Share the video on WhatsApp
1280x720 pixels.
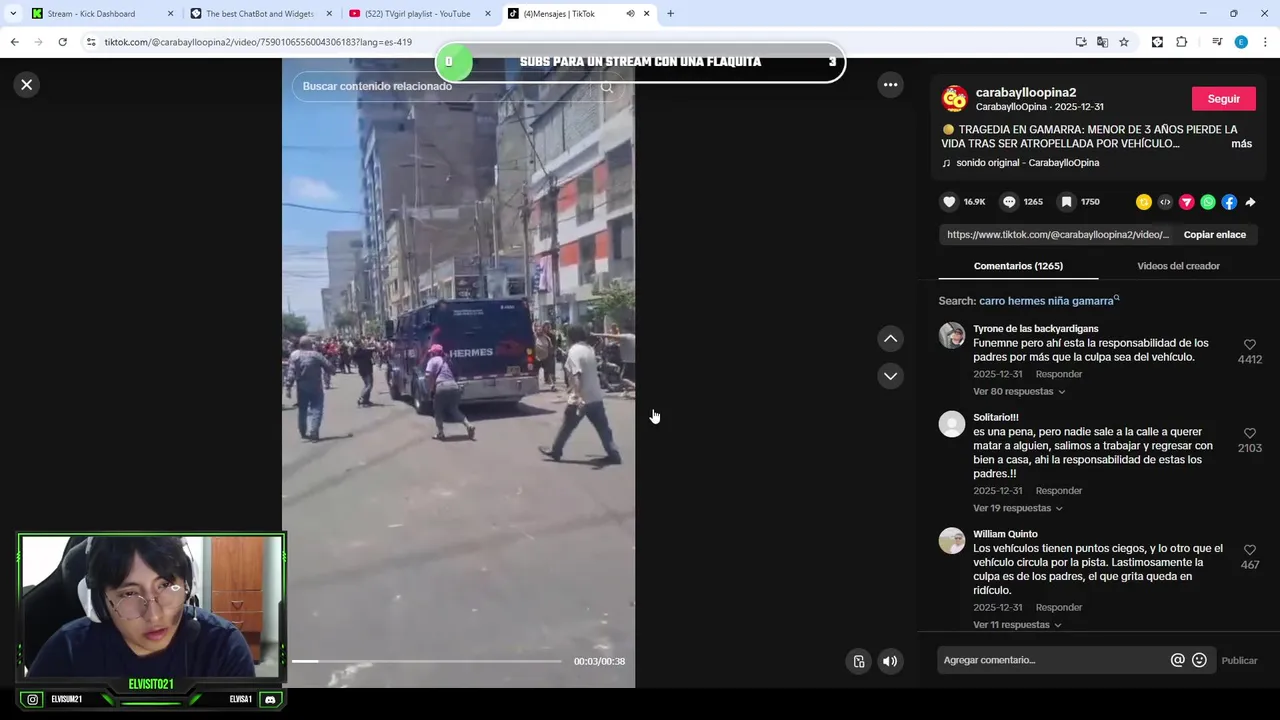(1208, 202)
